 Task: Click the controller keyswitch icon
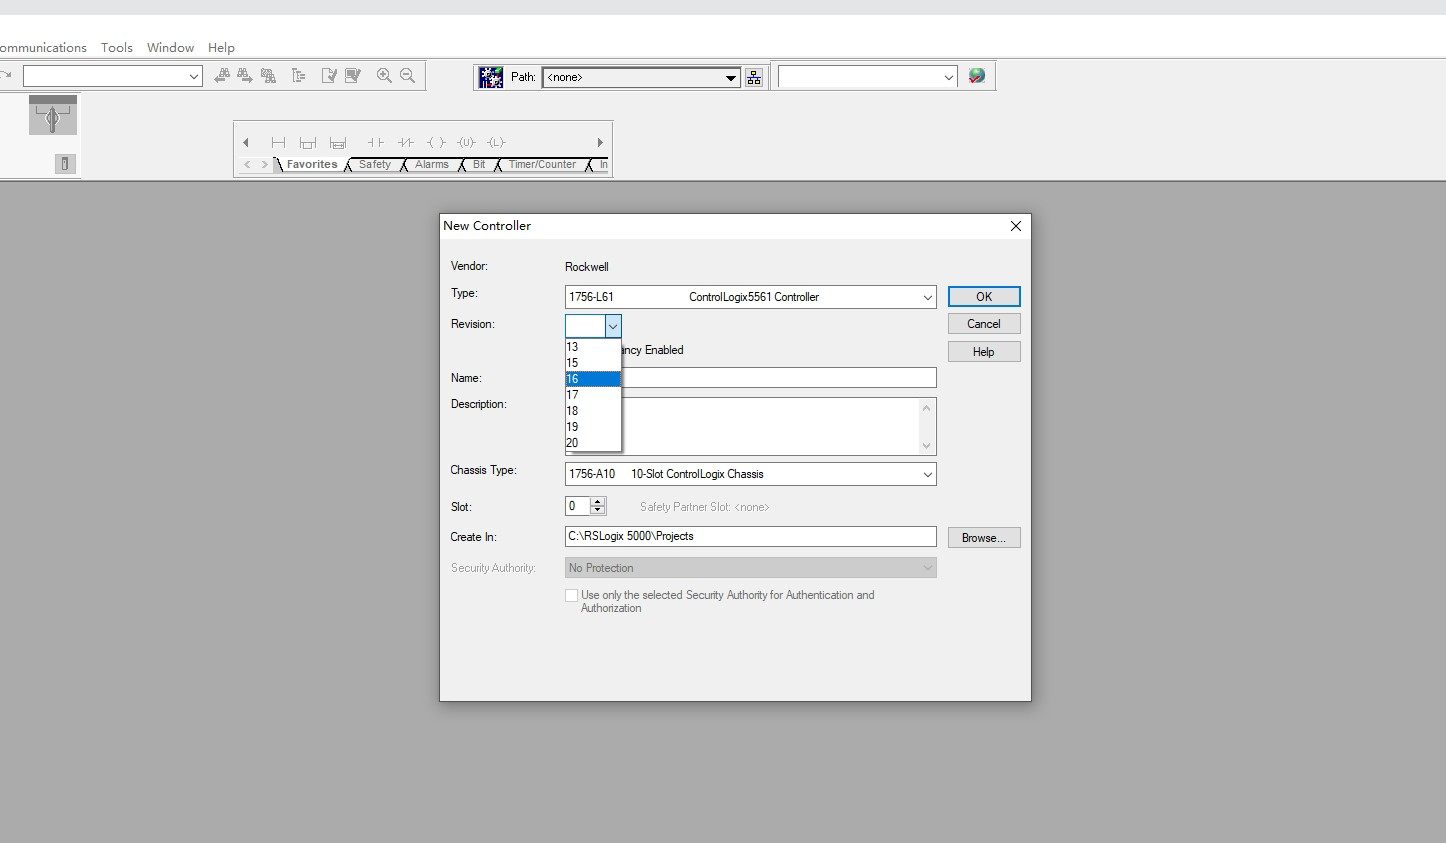(x=53, y=116)
